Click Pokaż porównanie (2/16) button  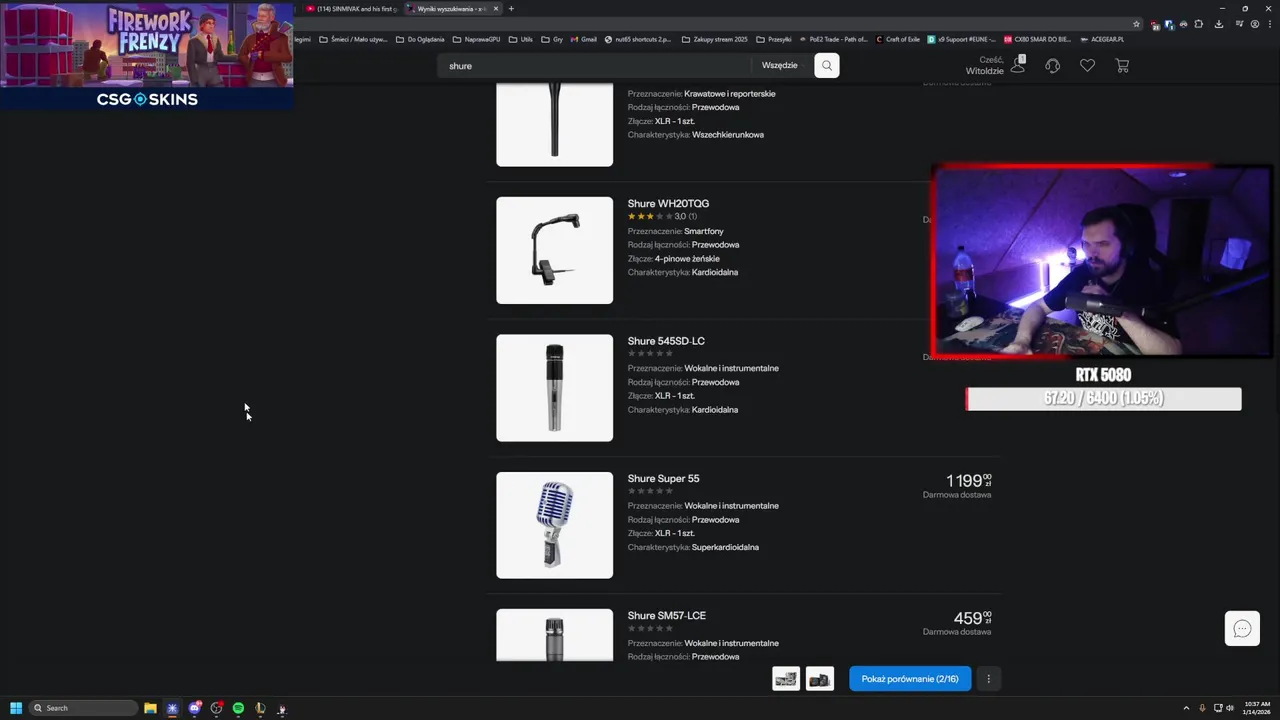tap(910, 679)
